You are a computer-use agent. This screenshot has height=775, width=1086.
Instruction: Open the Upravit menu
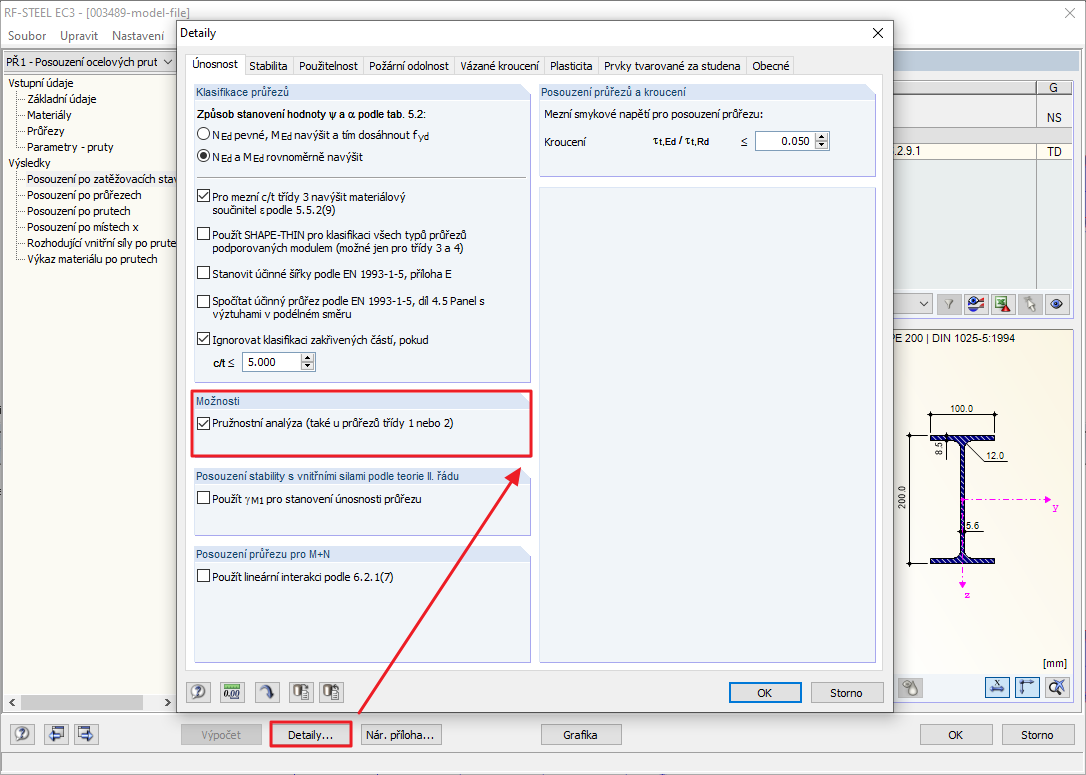tap(79, 35)
